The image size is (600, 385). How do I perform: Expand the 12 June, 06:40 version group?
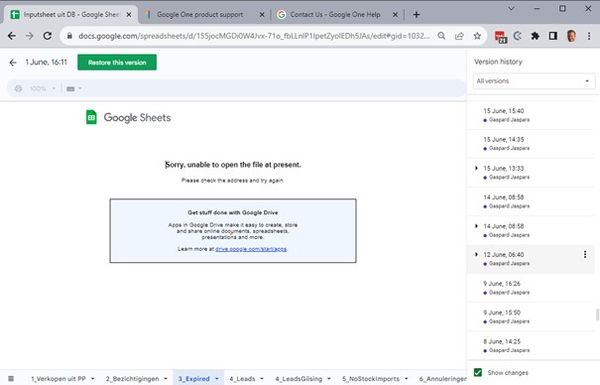(x=476, y=254)
